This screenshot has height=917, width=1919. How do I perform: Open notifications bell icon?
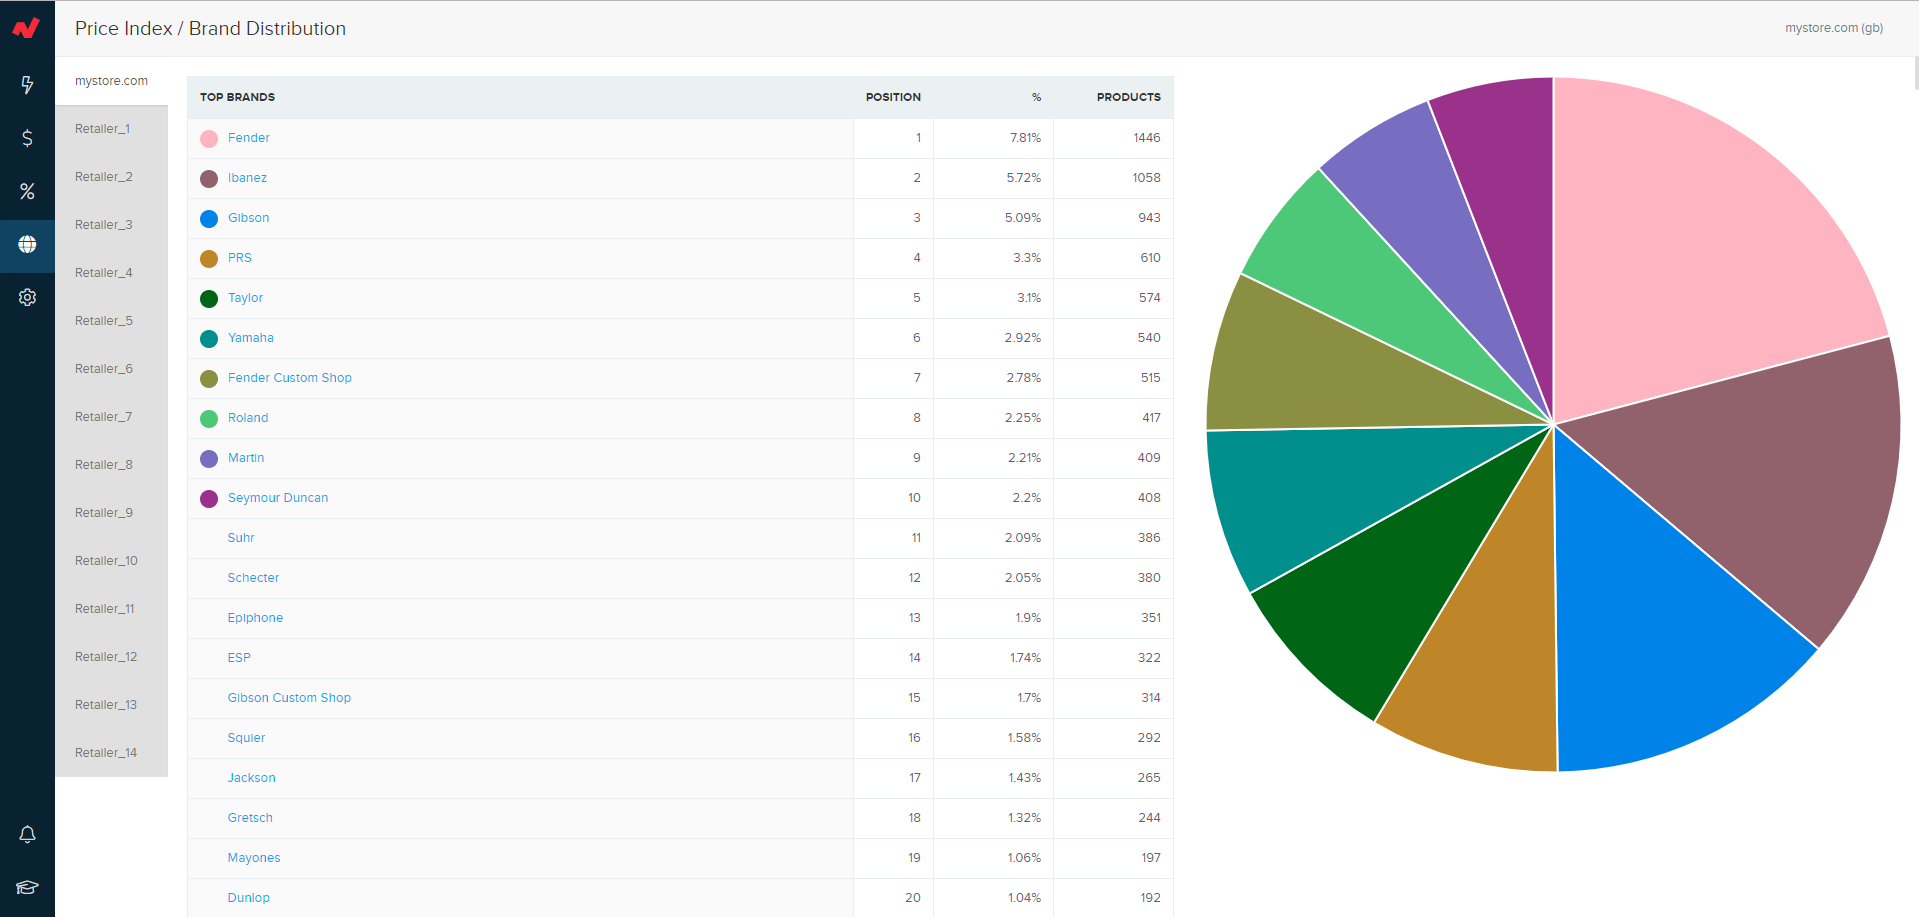coord(27,834)
